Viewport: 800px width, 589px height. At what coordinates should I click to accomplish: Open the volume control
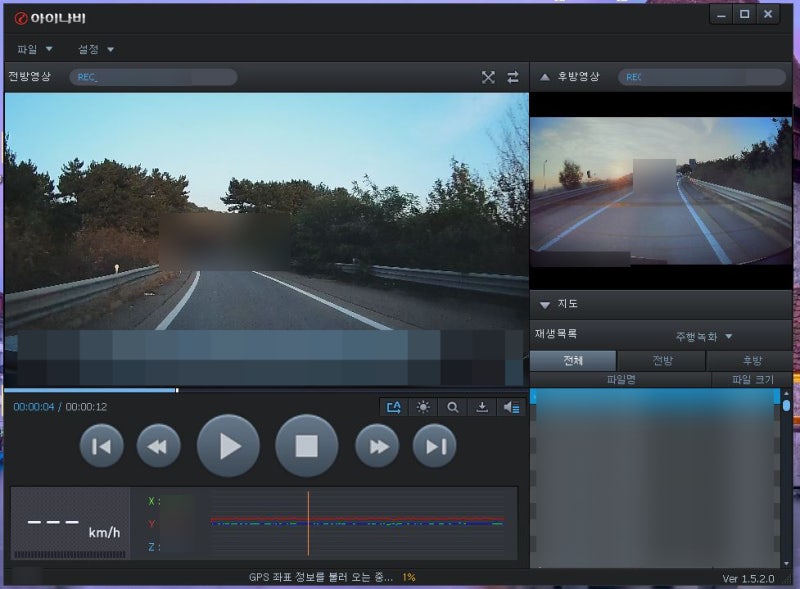click(x=511, y=407)
